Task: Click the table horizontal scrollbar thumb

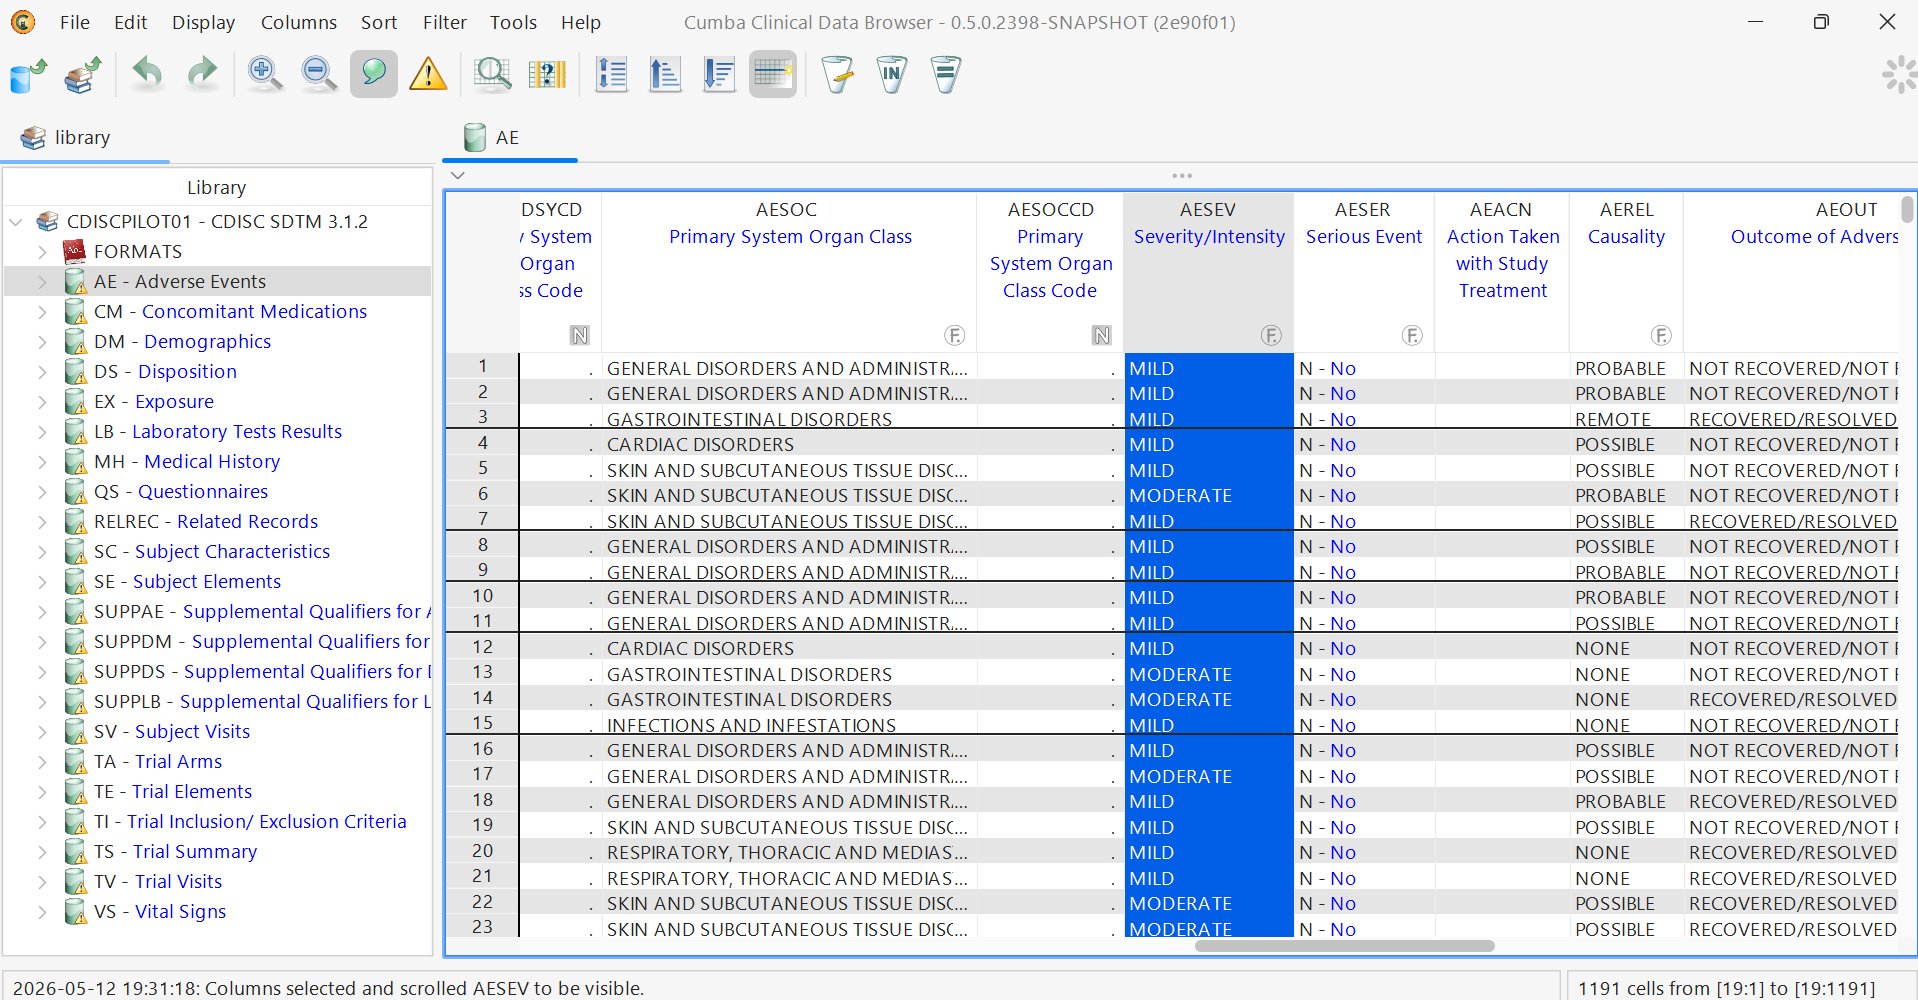Action: click(1344, 945)
